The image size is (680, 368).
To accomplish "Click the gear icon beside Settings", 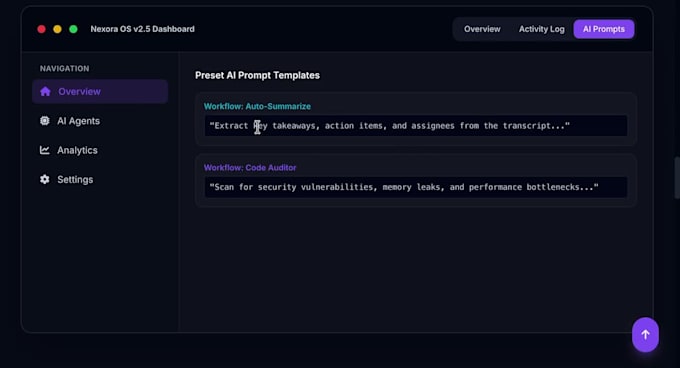I will tap(45, 179).
